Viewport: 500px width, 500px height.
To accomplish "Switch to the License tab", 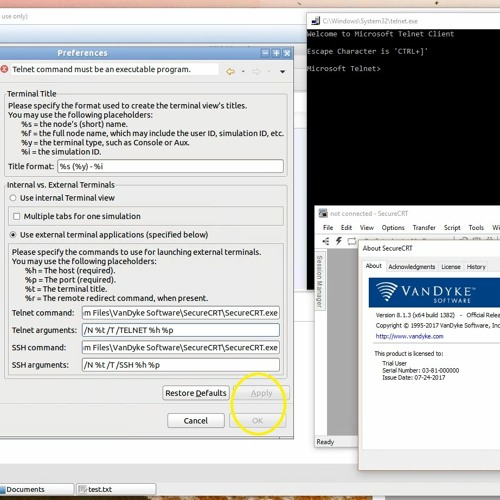I will click(451, 267).
